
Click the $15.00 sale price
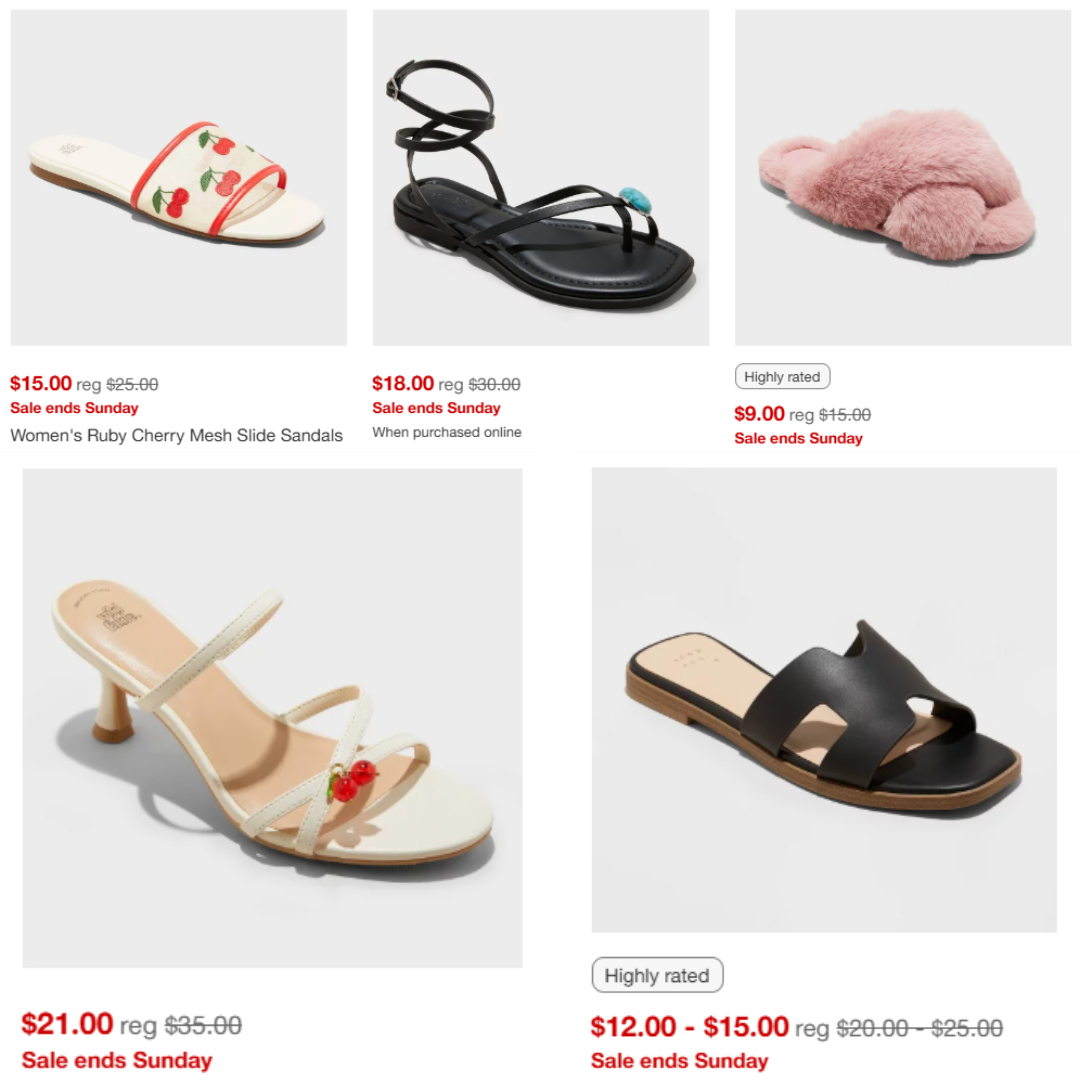click(41, 383)
